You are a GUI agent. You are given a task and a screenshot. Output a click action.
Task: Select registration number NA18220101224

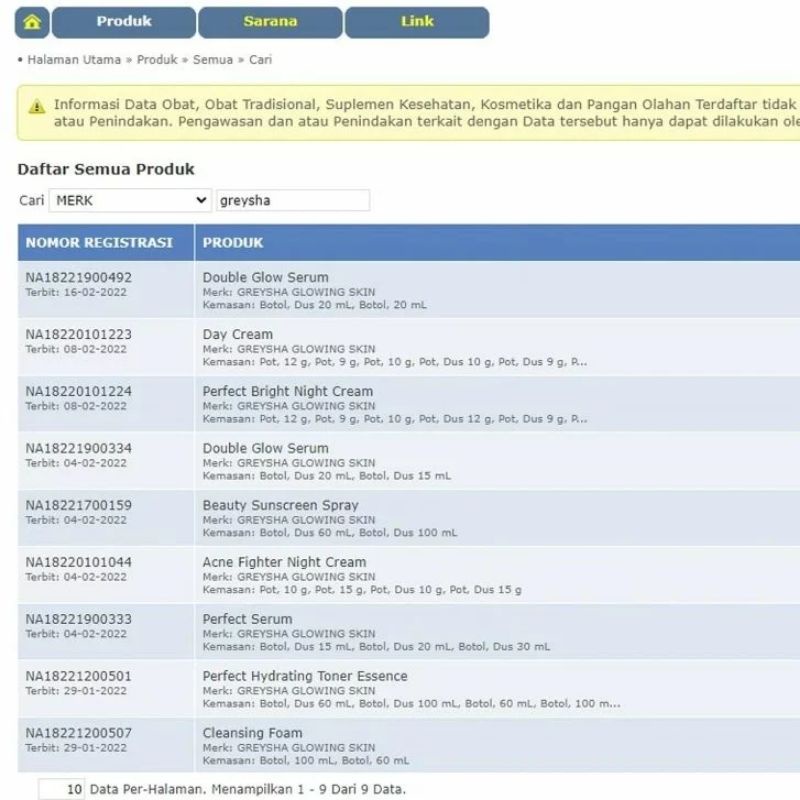pos(79,391)
